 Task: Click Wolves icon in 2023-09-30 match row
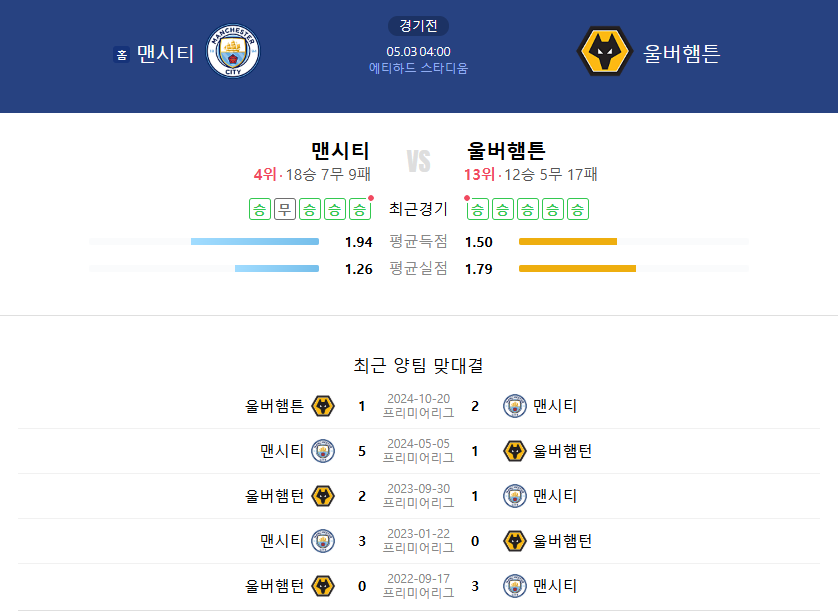coord(323,496)
